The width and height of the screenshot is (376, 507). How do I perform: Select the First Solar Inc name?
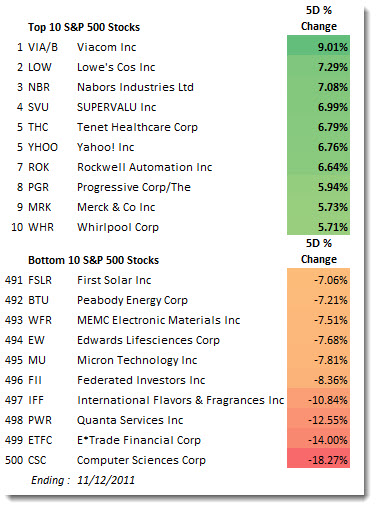114,280
